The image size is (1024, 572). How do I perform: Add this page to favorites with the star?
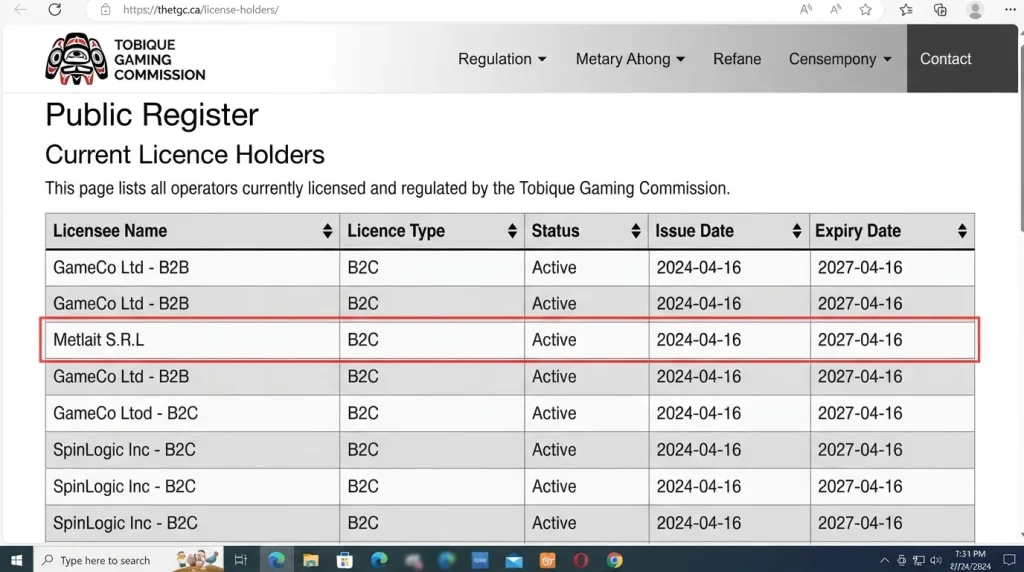865,9
